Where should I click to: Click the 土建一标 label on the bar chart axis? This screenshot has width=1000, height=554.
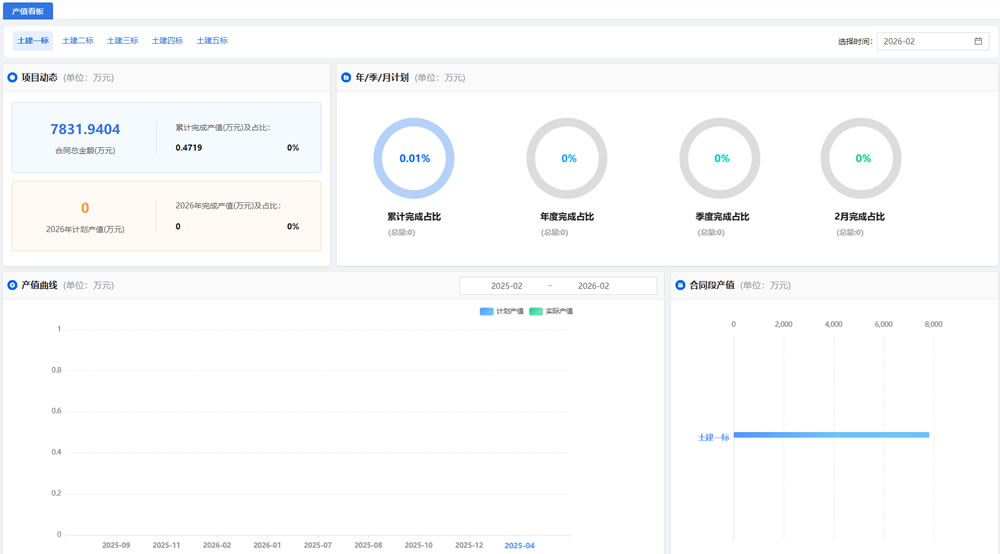pyautogui.click(x=712, y=437)
